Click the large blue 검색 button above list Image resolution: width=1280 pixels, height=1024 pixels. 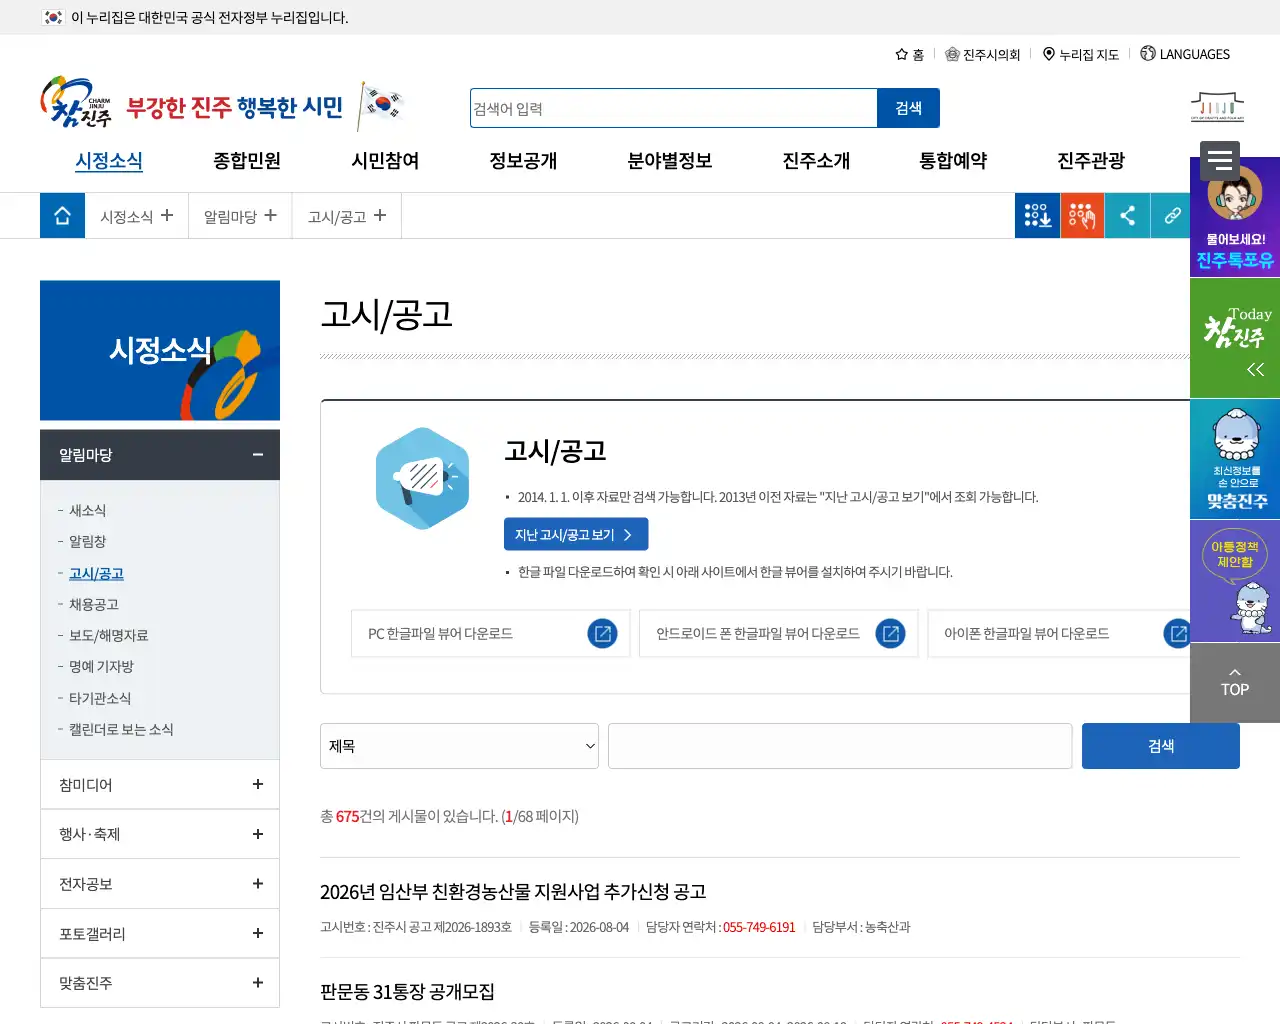click(x=1161, y=746)
